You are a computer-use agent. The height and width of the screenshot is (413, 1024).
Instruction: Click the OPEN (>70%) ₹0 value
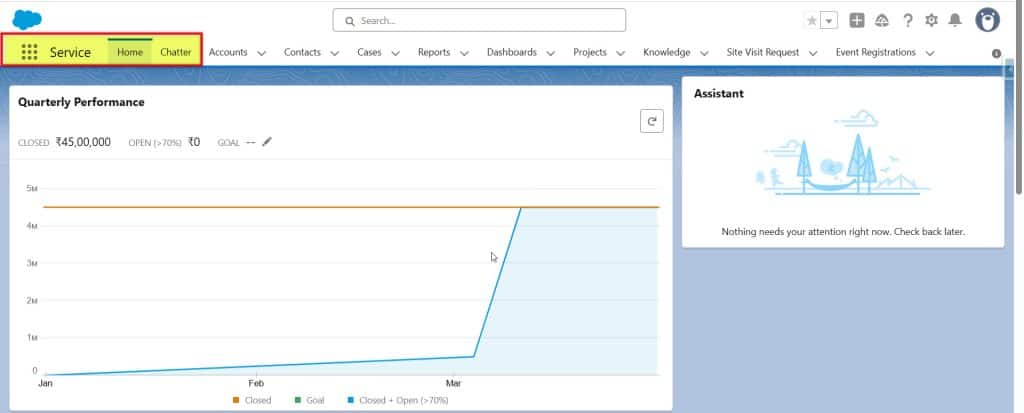[194, 142]
